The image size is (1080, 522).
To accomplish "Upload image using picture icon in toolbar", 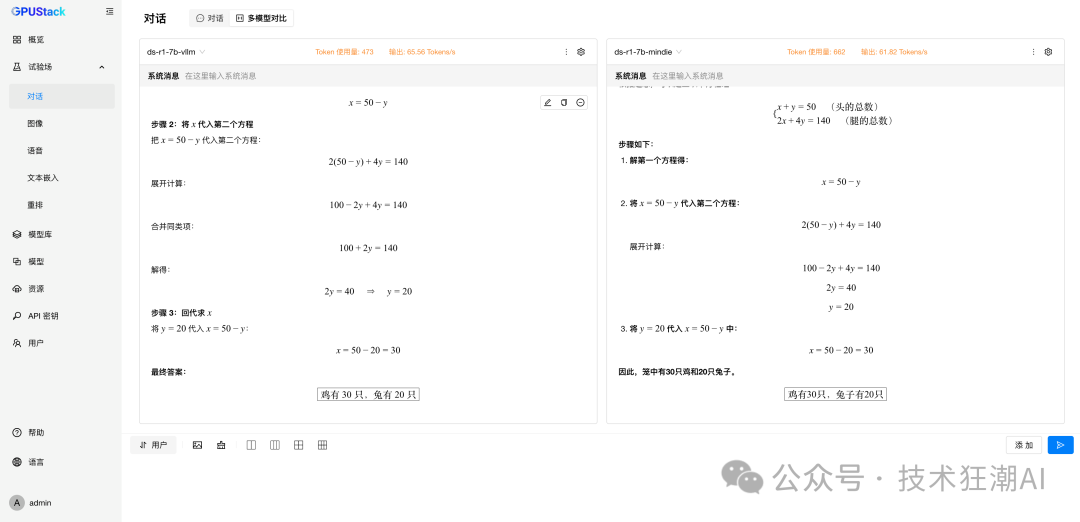I will pos(198,446).
